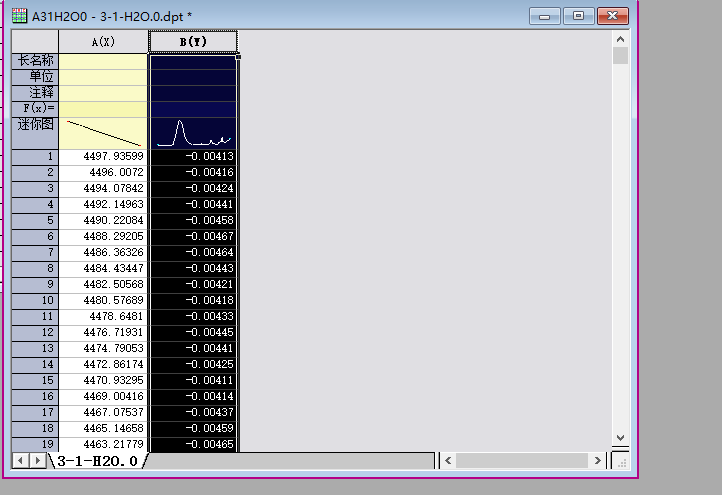Click horizontal scrollbar right arrow
This screenshot has width=722, height=495.
(x=598, y=461)
